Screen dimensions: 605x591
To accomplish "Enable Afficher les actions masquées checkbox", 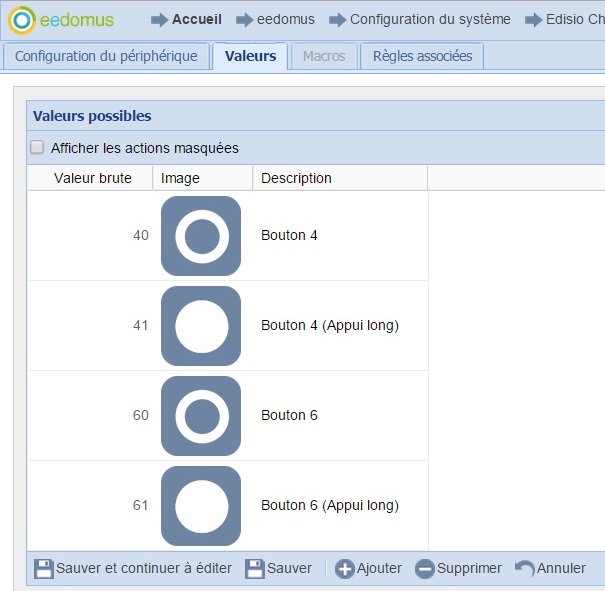I will (x=38, y=148).
